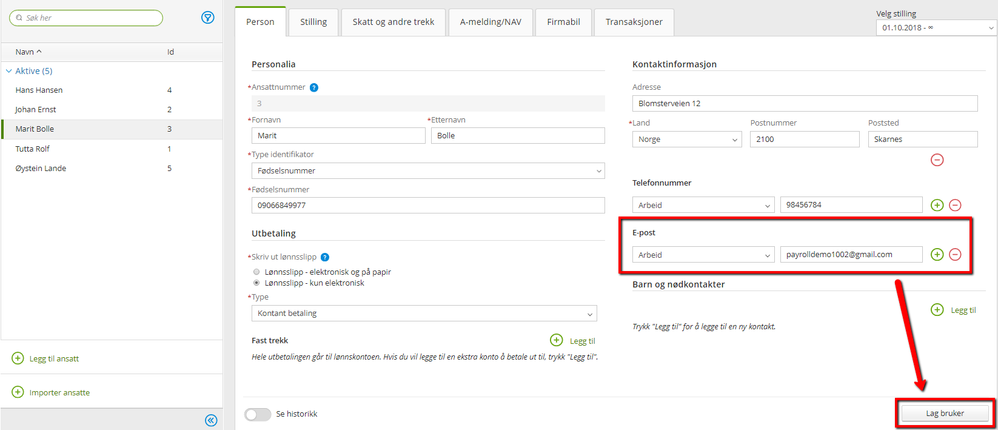Click the Lag bruker button

point(945,412)
